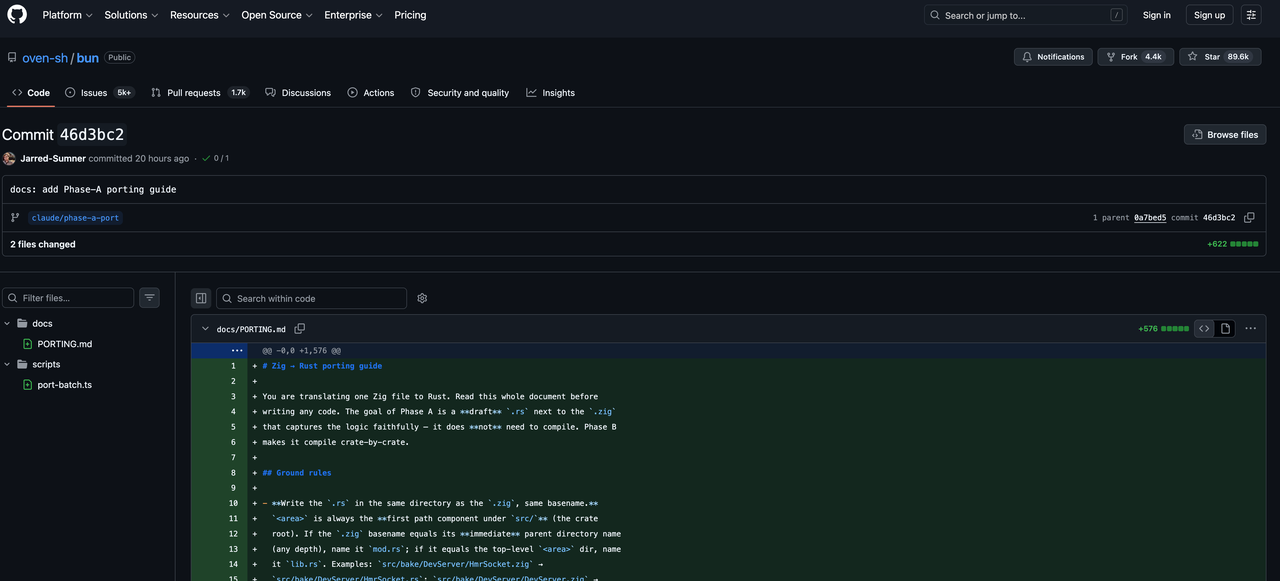Show the 0 / 1 checks status
This screenshot has width=1280, height=581.
coord(216,158)
